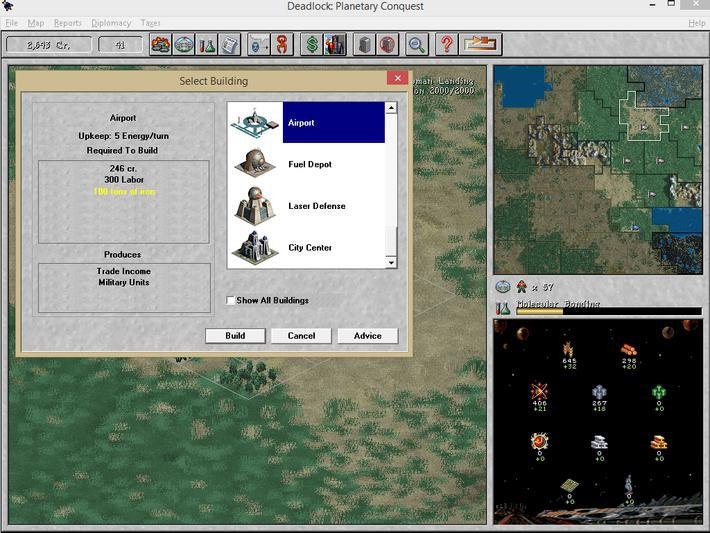Click the magnifying glass zoom icon

(417, 44)
